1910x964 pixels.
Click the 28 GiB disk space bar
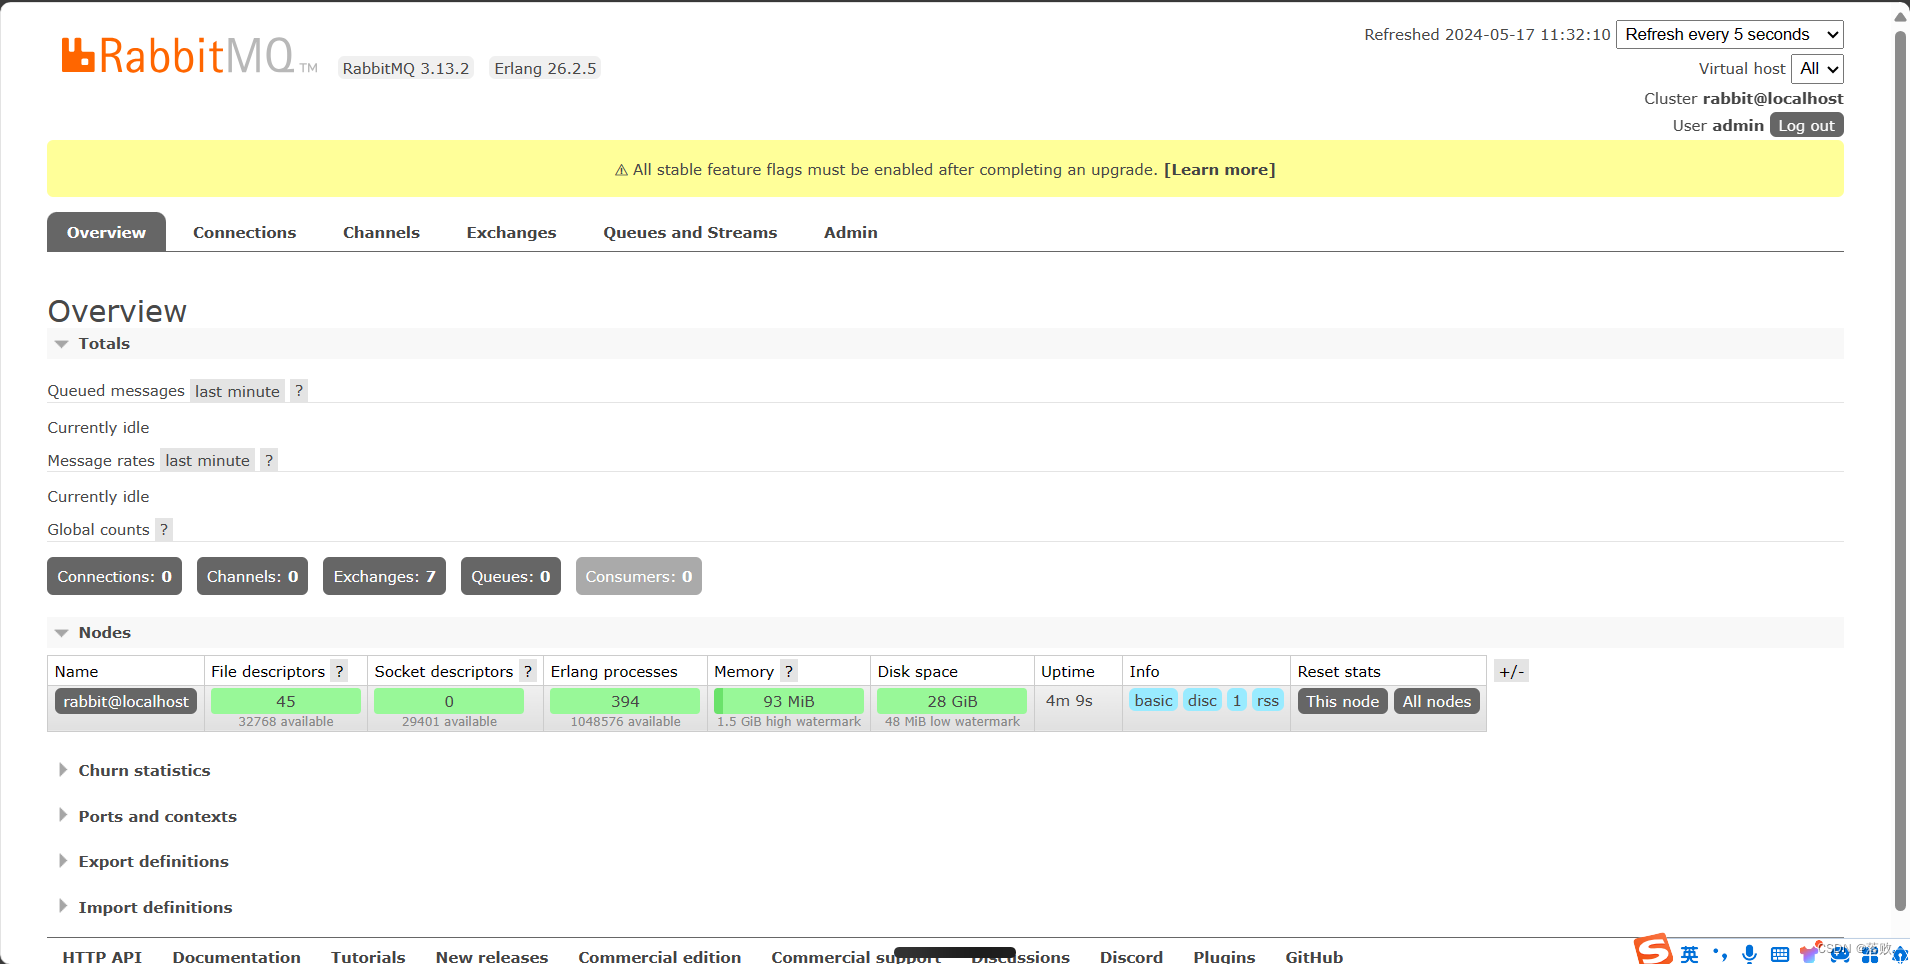952,701
